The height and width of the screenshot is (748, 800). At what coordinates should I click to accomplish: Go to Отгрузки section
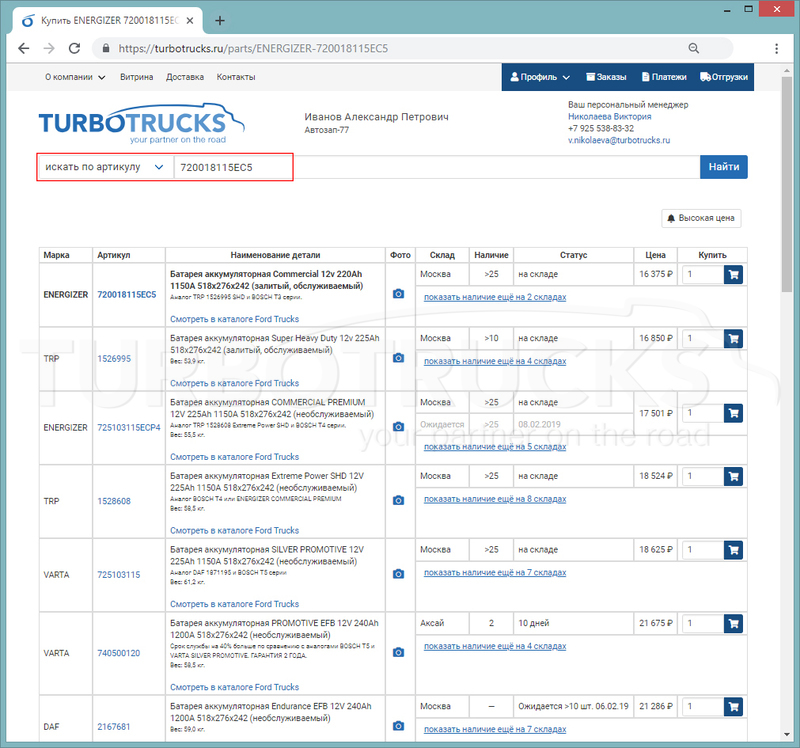tap(724, 77)
